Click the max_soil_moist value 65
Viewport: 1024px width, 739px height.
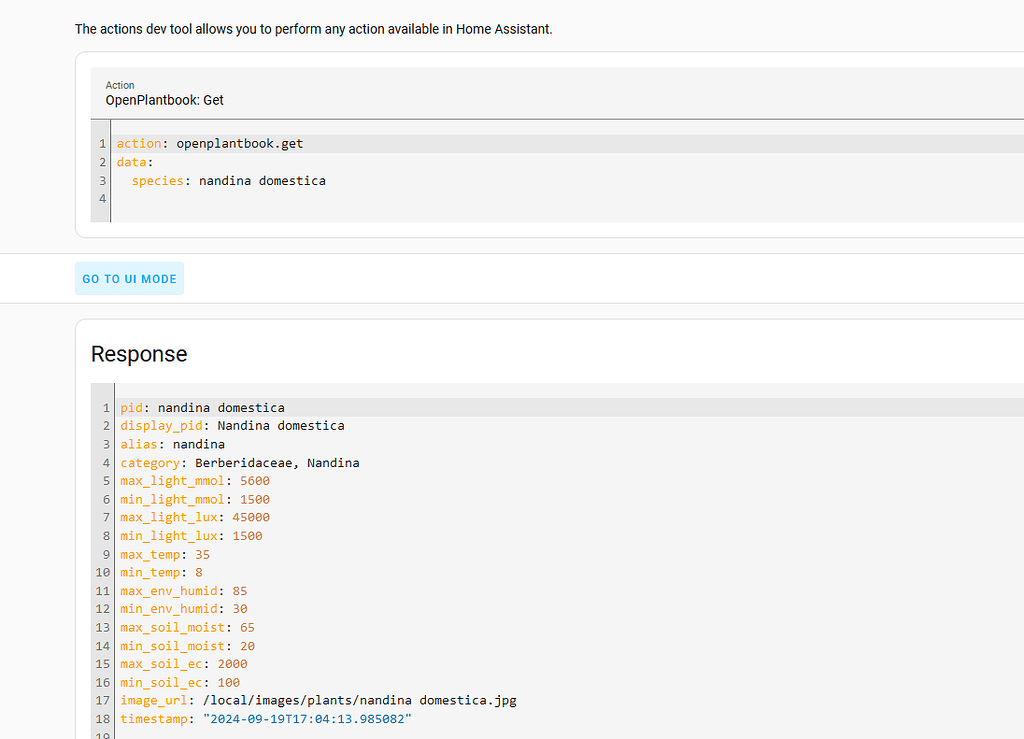pos(247,628)
